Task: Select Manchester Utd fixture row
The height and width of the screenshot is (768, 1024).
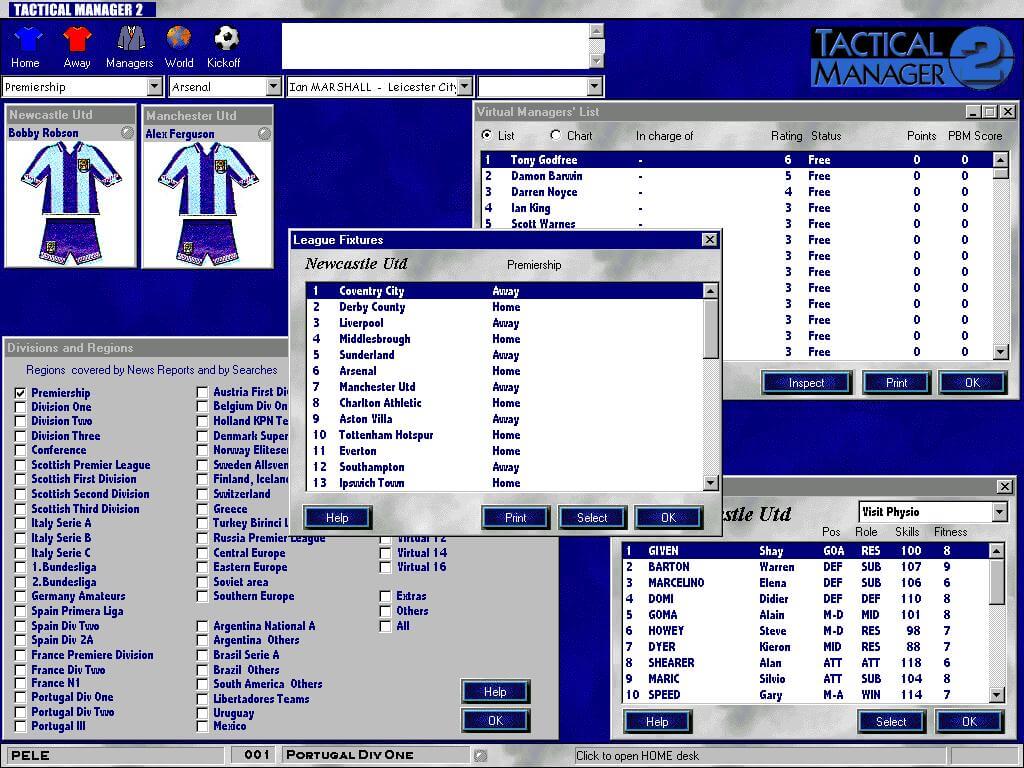Action: pyautogui.click(x=505, y=387)
